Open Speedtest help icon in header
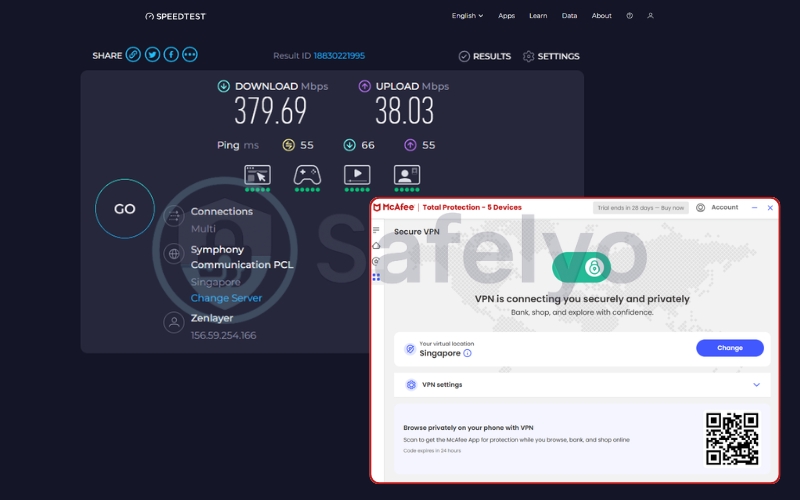The image size is (800, 500). coord(630,16)
